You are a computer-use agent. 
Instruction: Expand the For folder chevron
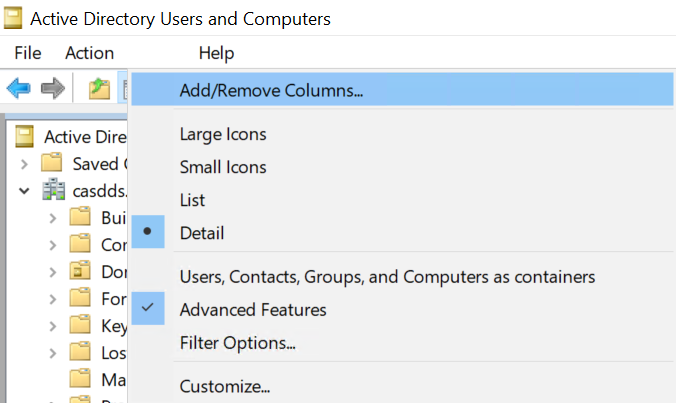[53, 299]
